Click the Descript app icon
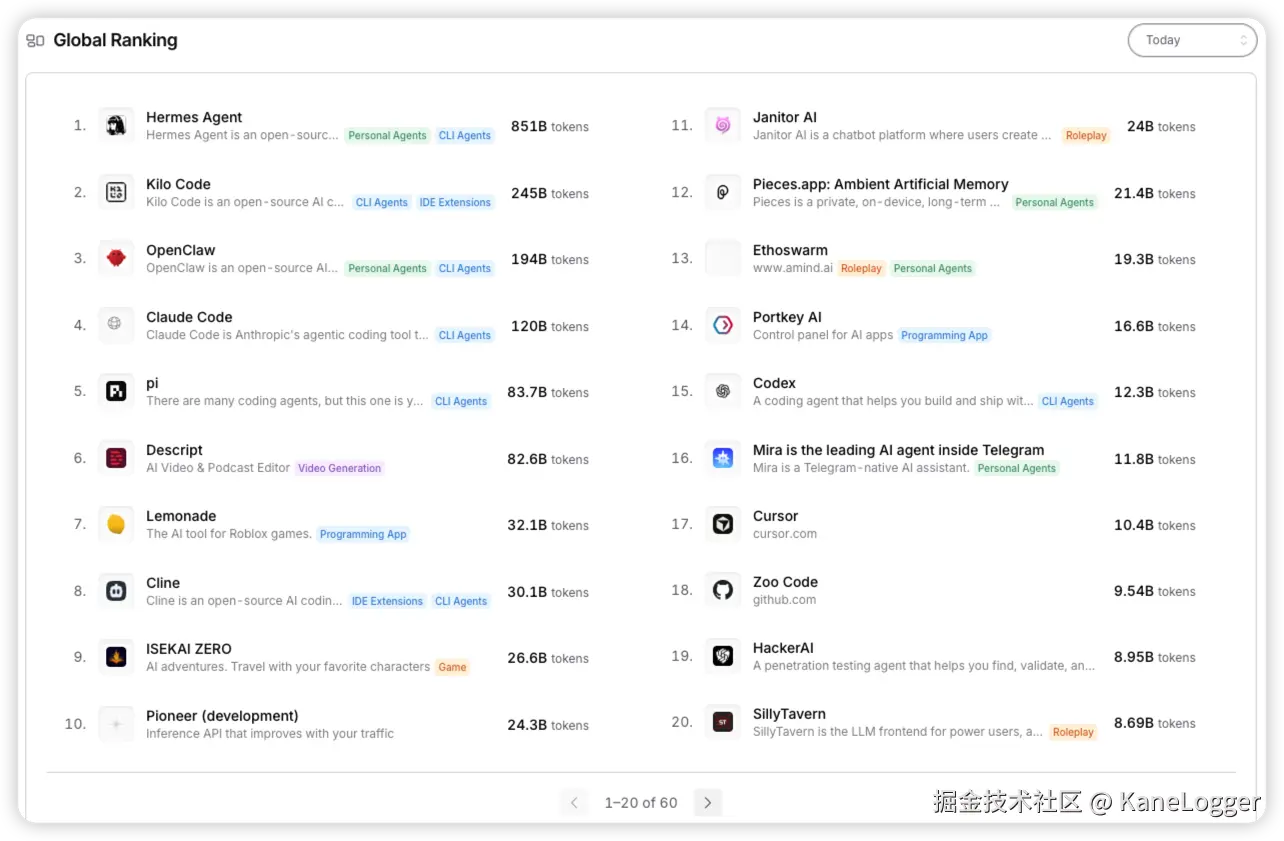Viewport: 1284px width, 841px height. (x=116, y=459)
